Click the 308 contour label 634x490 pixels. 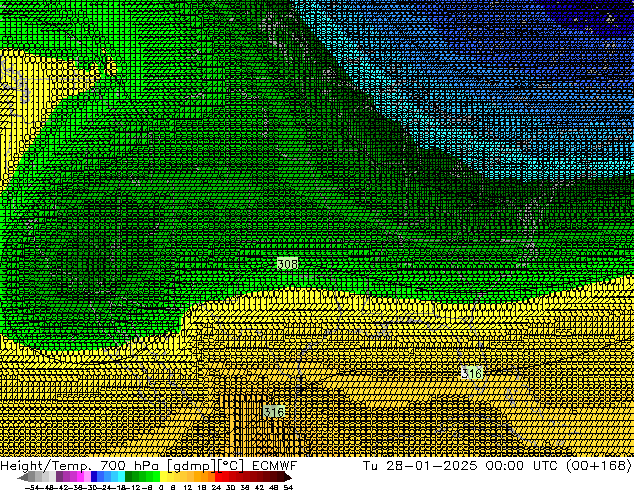(287, 264)
